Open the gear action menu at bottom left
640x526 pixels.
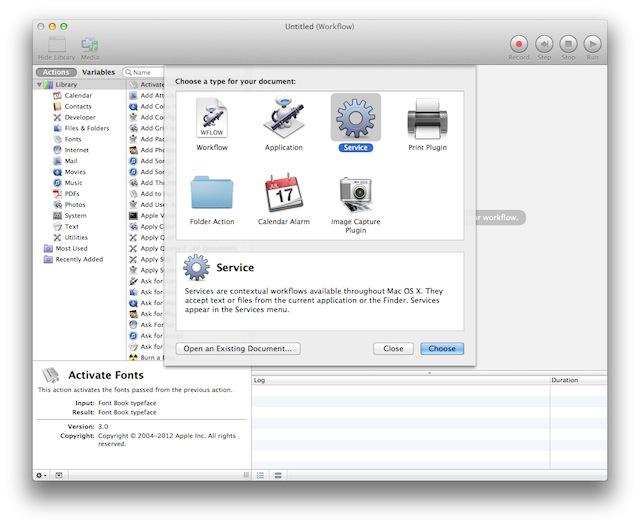[x=41, y=475]
